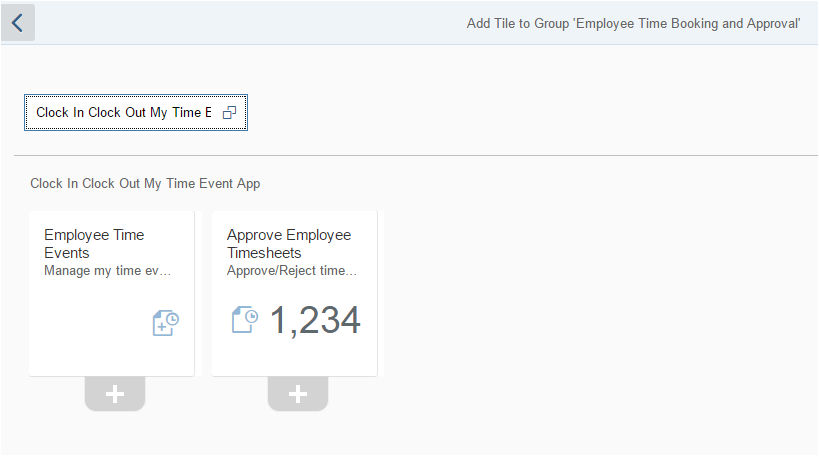Viewport: 819px width, 456px height.
Task: Select the Employee Time Events tile
Action: tap(112, 294)
